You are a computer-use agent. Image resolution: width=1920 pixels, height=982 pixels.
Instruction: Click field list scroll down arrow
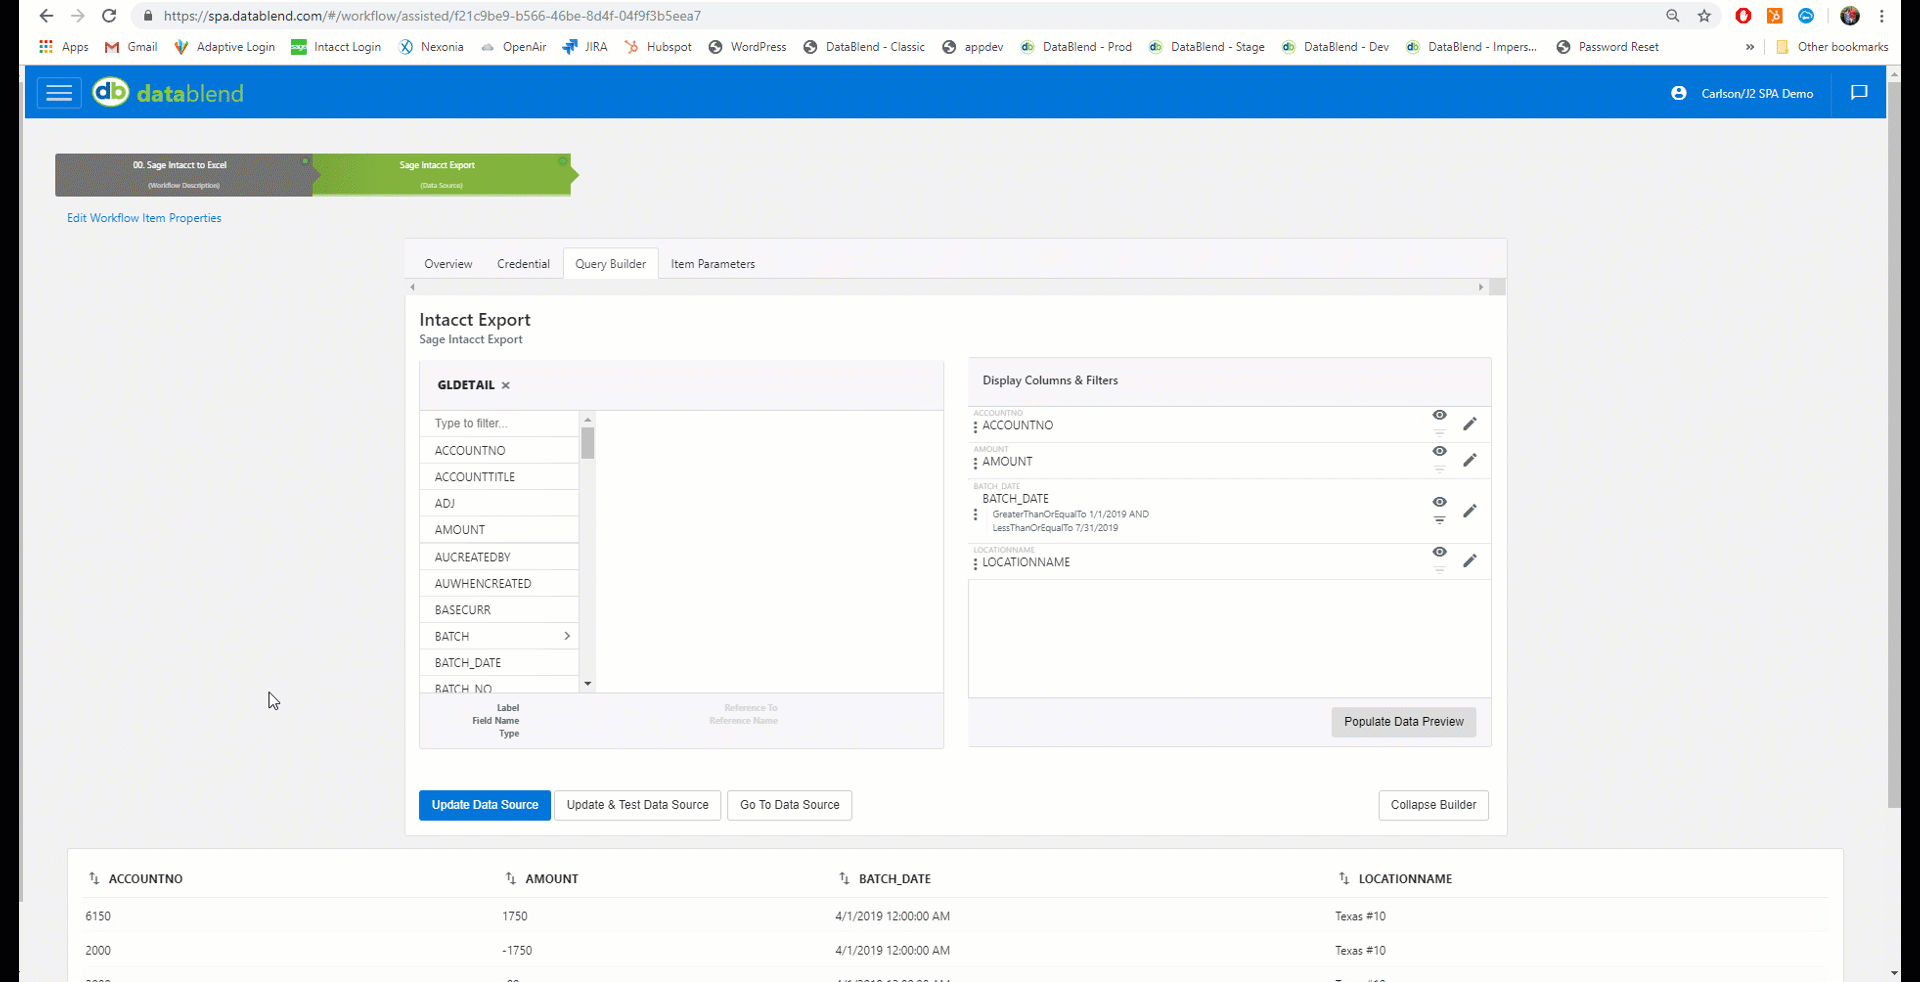(588, 684)
